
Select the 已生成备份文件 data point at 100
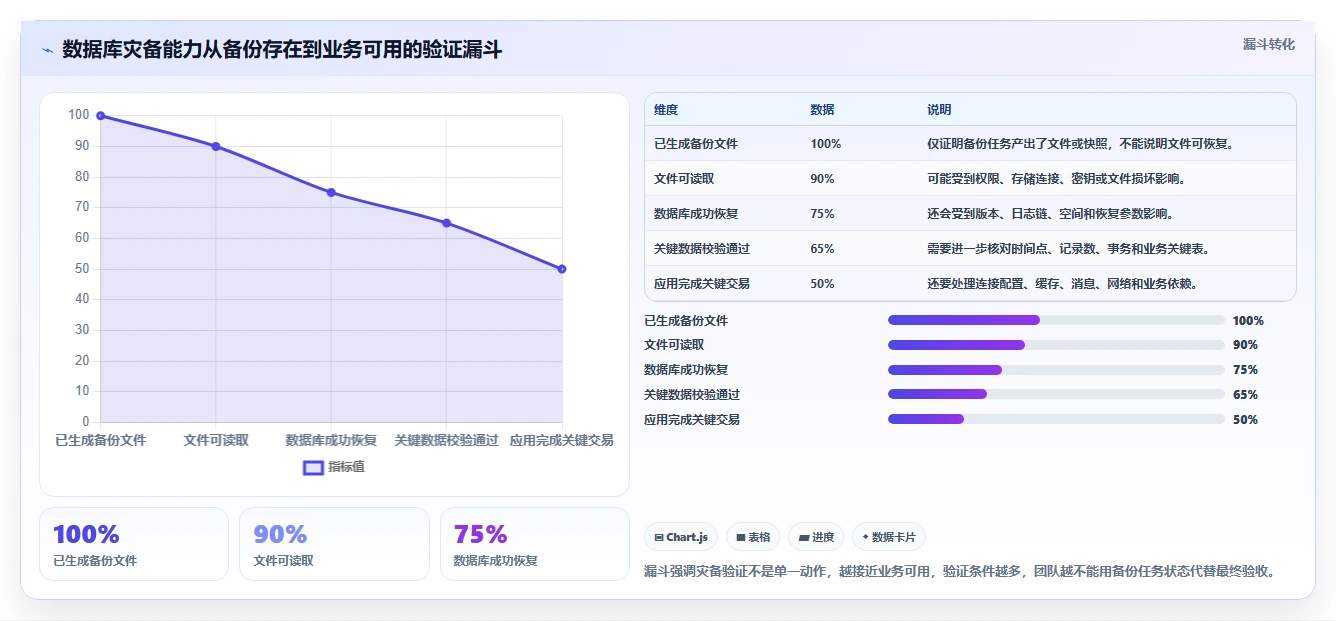pyautogui.click(x=101, y=116)
